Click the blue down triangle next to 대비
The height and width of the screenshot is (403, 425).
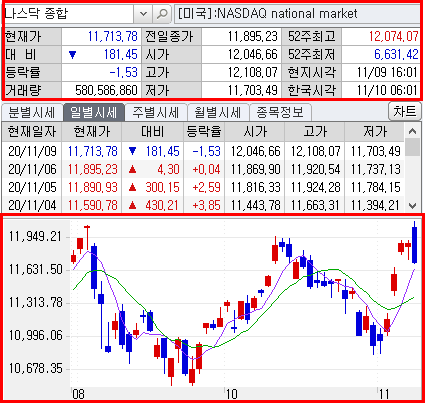(72, 55)
